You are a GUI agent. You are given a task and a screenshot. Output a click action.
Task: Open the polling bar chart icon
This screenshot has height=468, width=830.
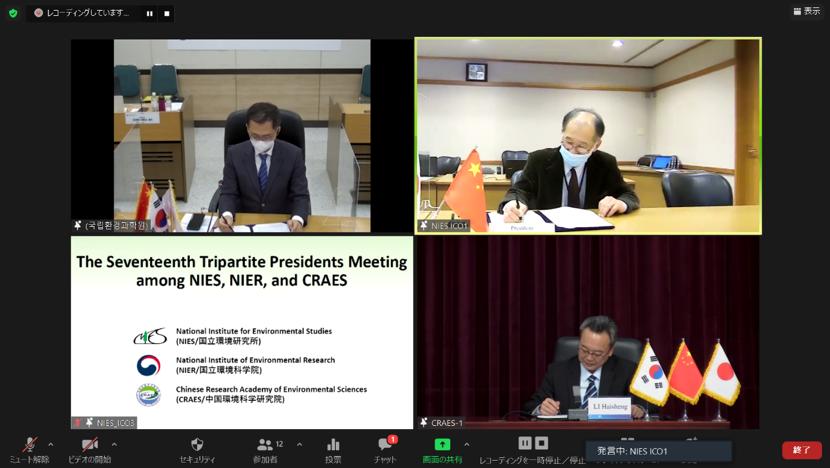[x=333, y=449]
